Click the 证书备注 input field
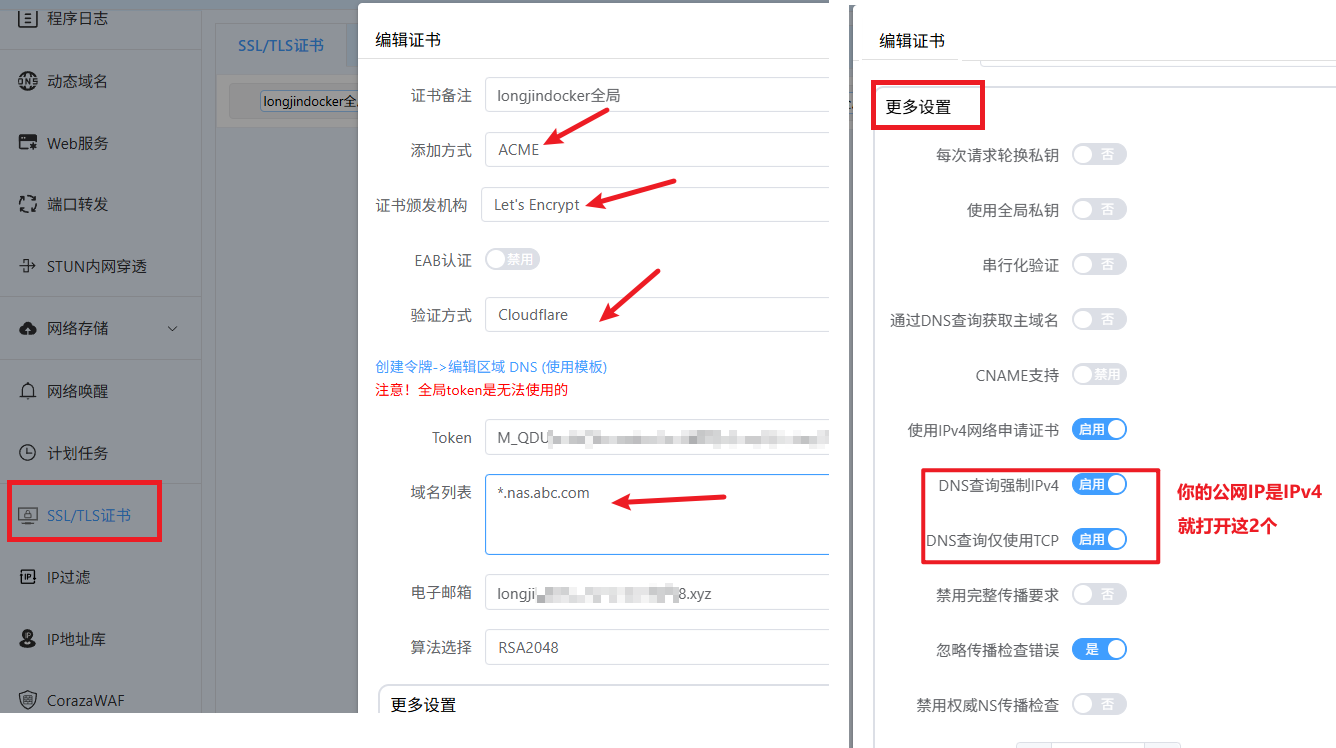 pyautogui.click(x=657, y=95)
